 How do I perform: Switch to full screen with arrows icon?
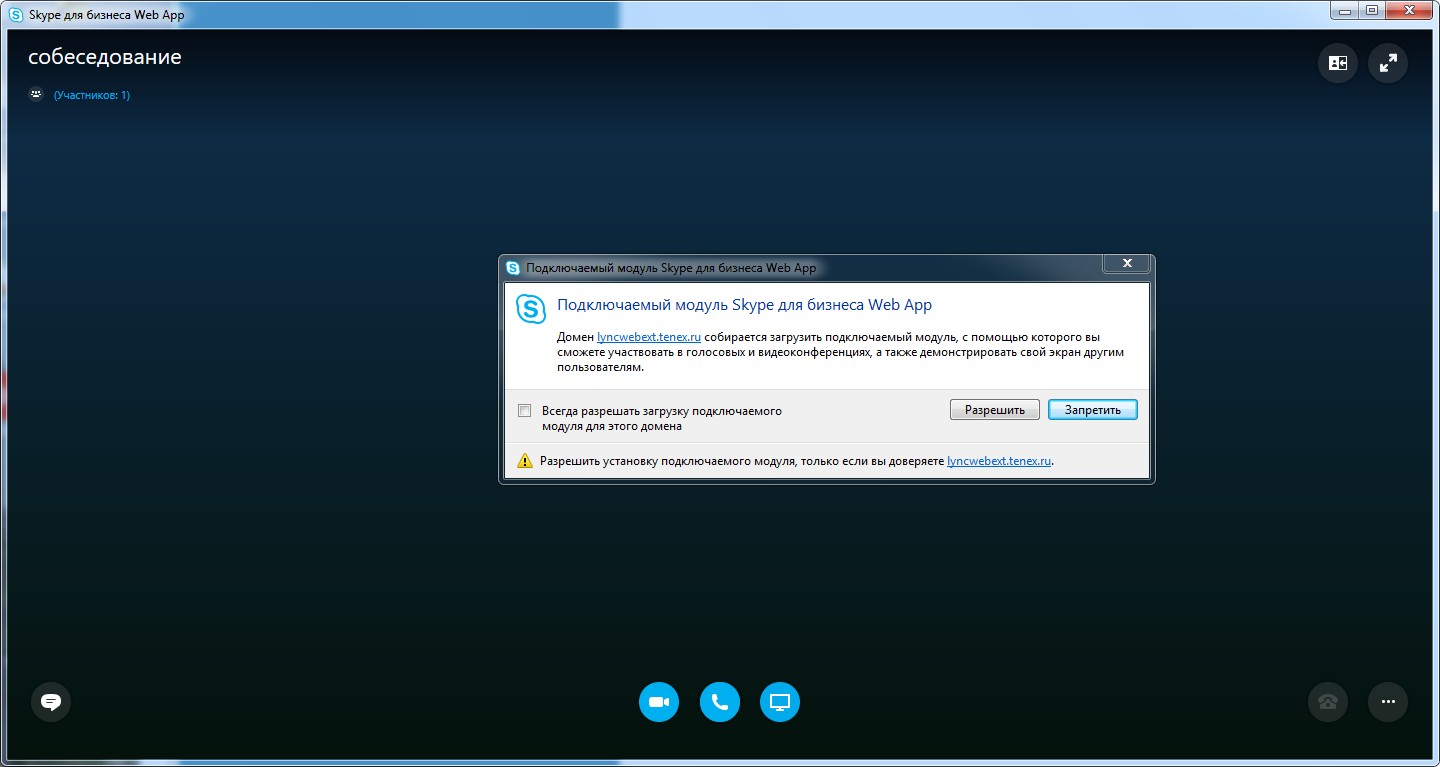click(x=1388, y=63)
